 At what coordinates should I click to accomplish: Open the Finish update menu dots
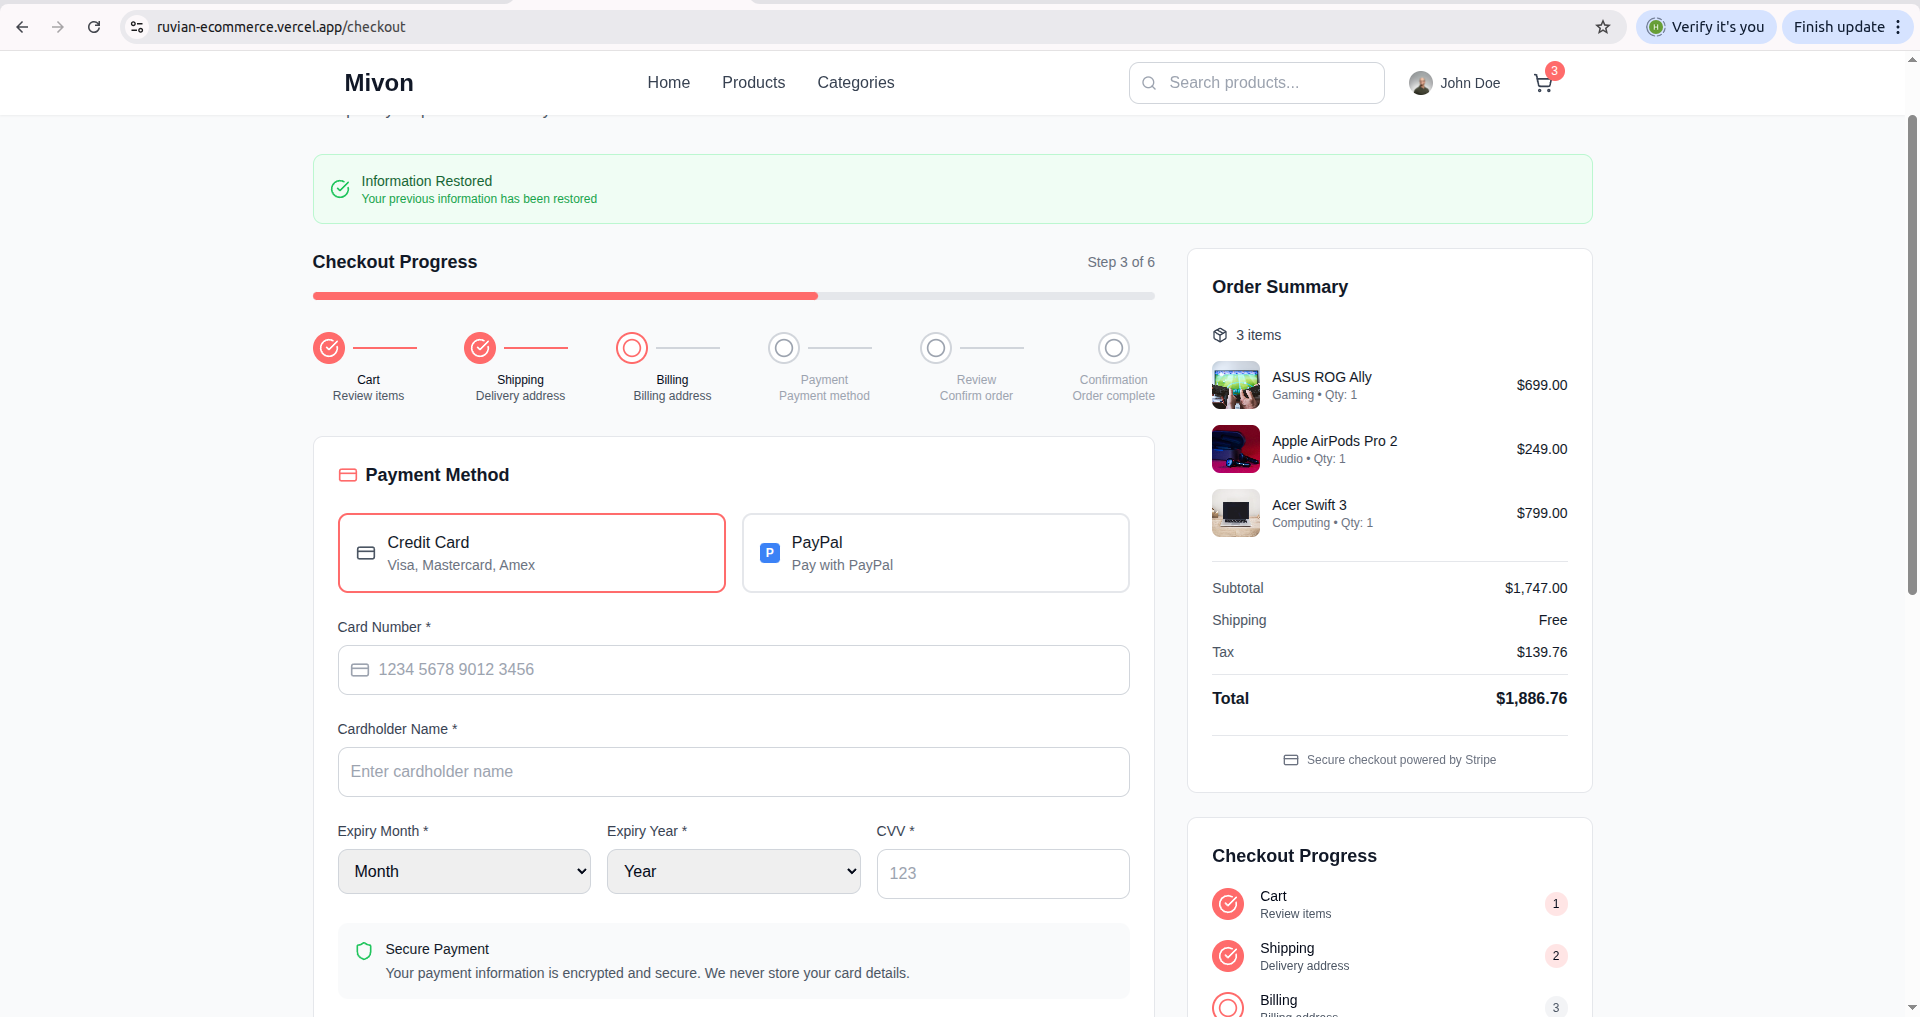(1898, 27)
